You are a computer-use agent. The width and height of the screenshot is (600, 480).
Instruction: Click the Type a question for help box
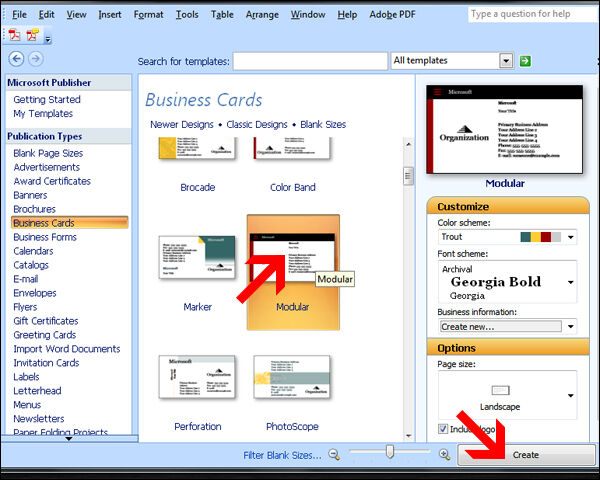tap(532, 14)
